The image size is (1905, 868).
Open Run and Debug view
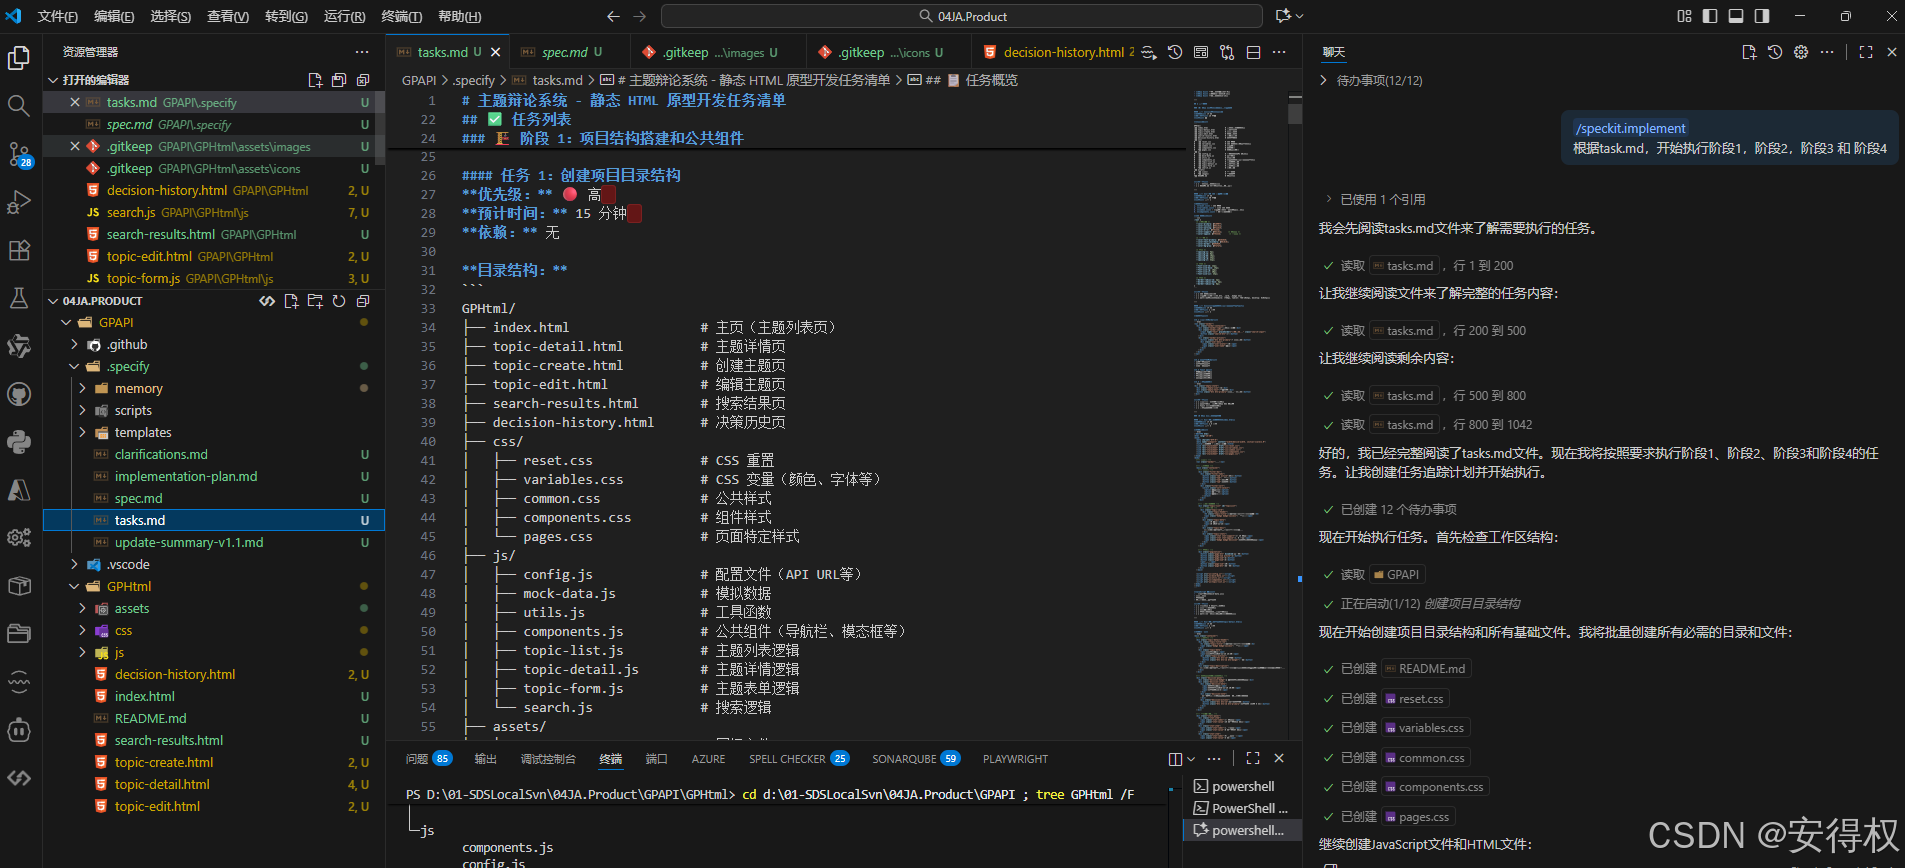point(19,202)
